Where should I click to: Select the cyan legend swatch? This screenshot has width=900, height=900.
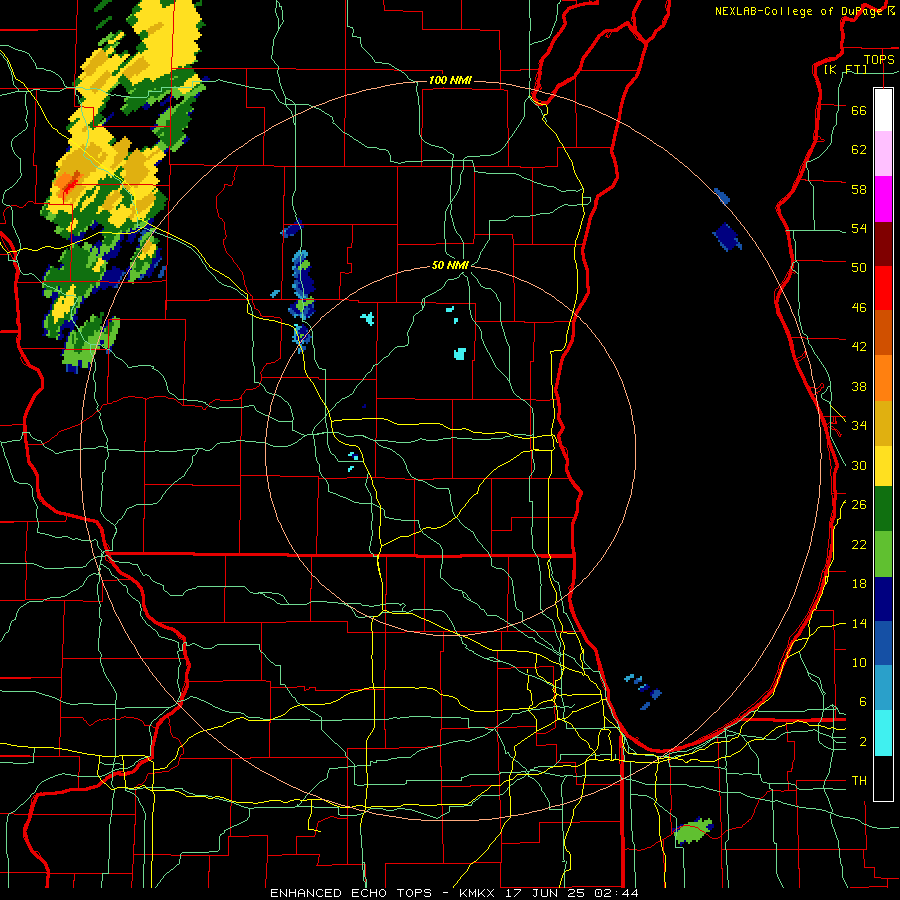[883, 733]
